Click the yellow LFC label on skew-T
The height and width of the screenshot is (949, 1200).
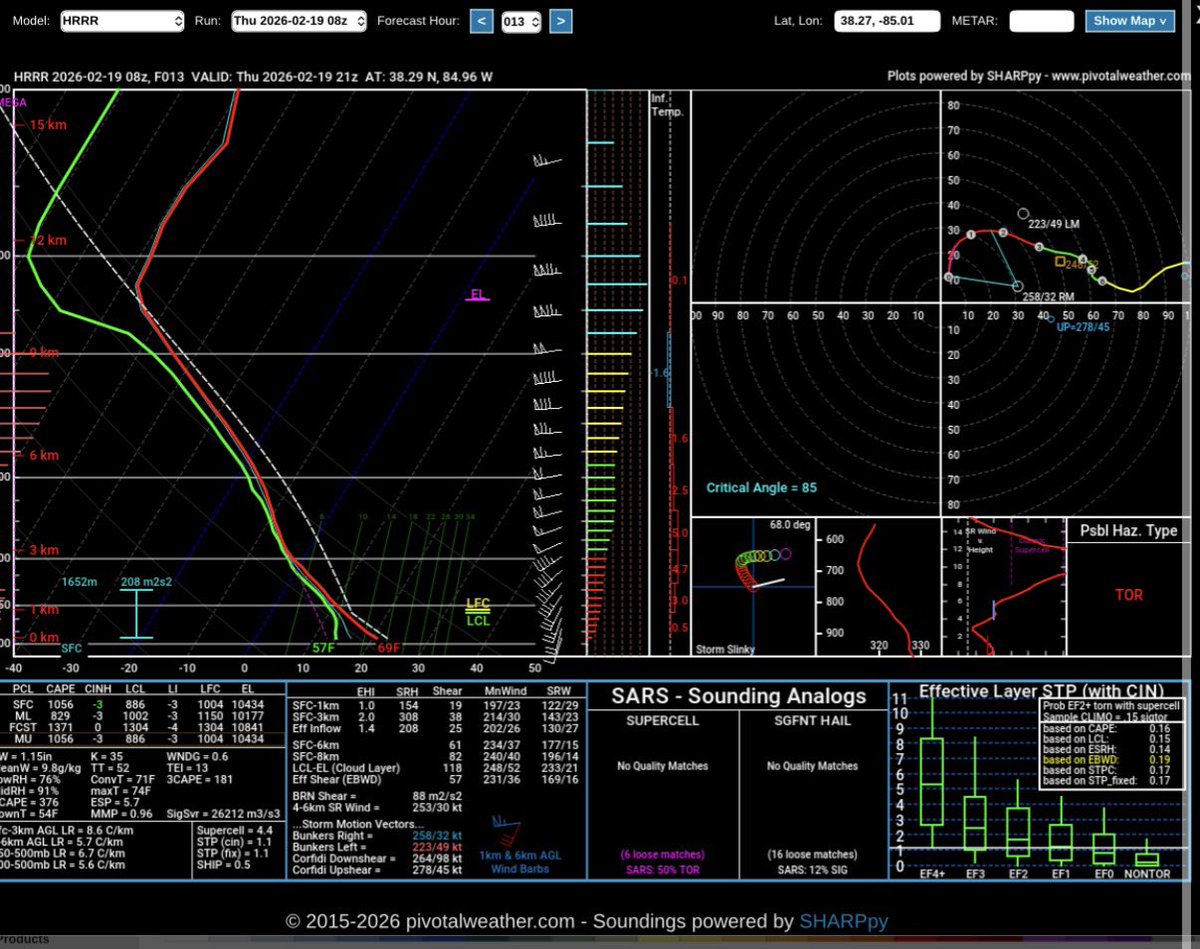479,604
